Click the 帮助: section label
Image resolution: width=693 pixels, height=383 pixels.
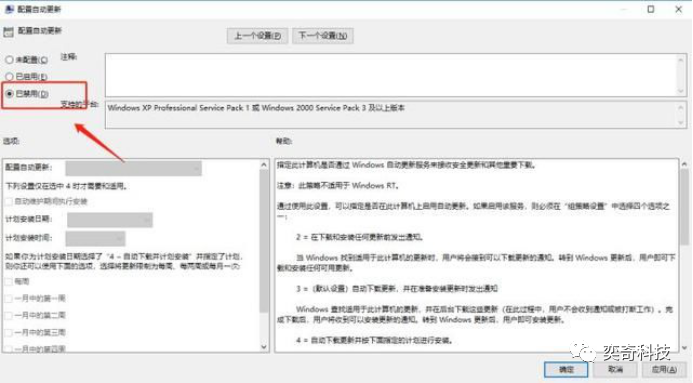(x=284, y=141)
